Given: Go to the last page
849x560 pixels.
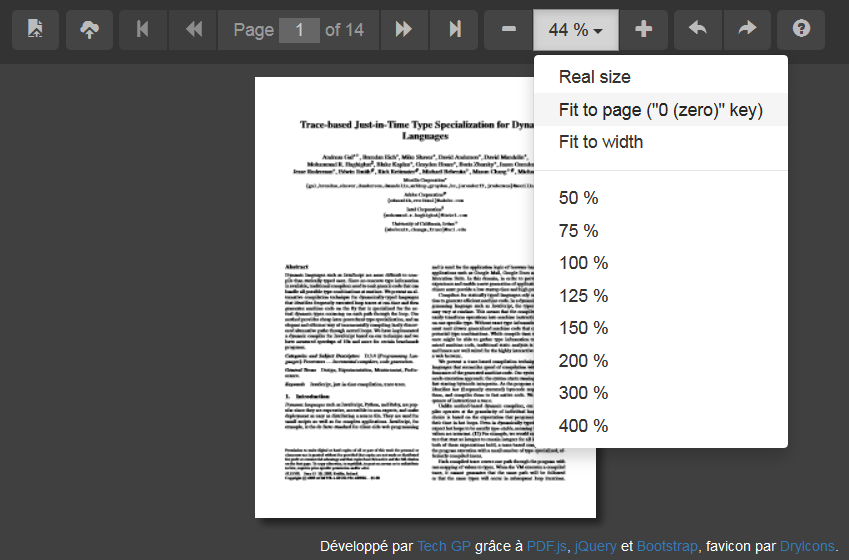Looking at the screenshot, I should pyautogui.click(x=454, y=29).
